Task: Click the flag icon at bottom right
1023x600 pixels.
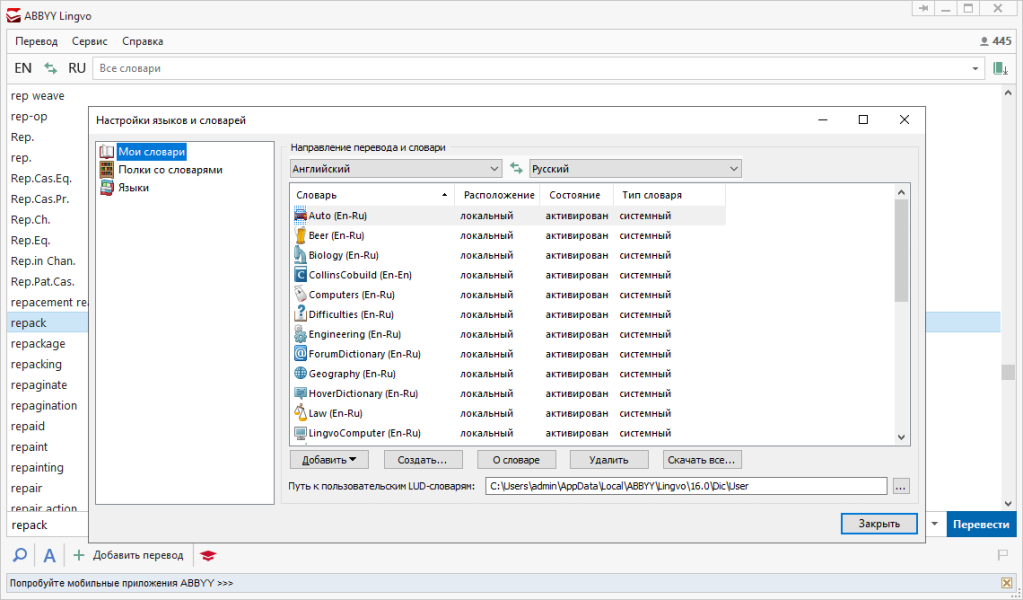Action: point(1003,556)
